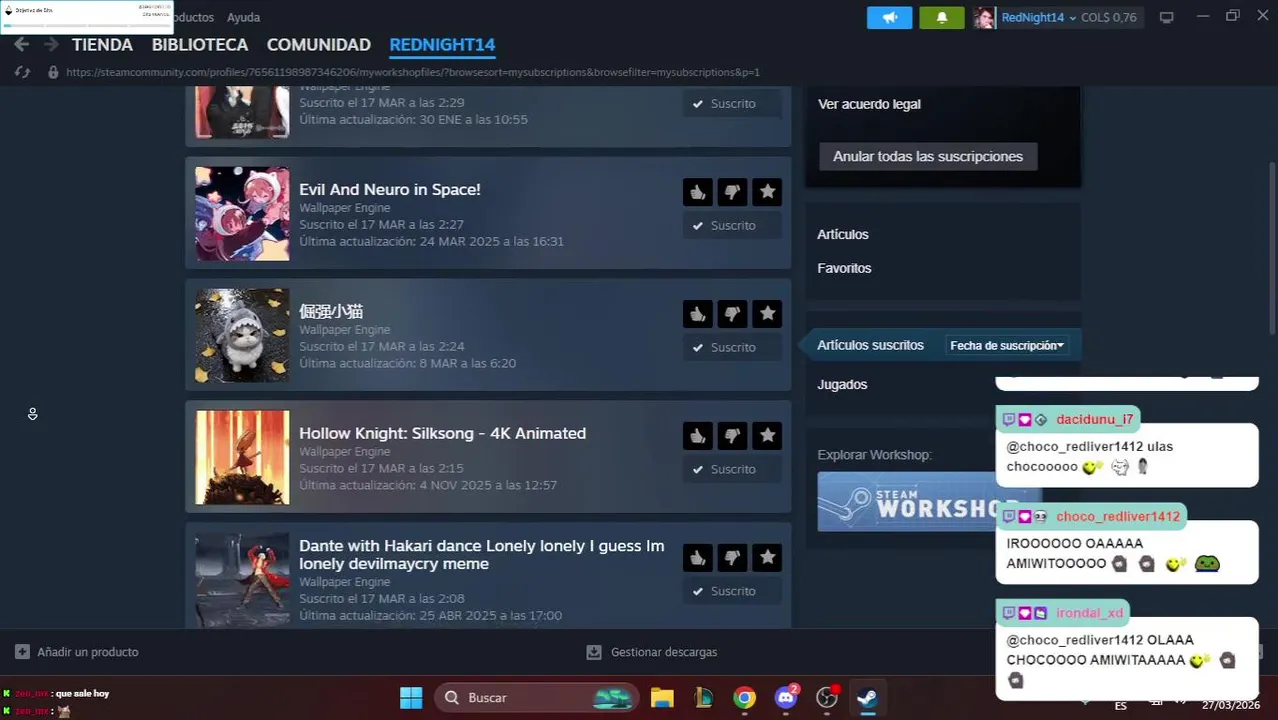Viewport: 1278px width, 720px height.
Task: Select Artículos suscritos in the side menu
Action: [x=870, y=344]
